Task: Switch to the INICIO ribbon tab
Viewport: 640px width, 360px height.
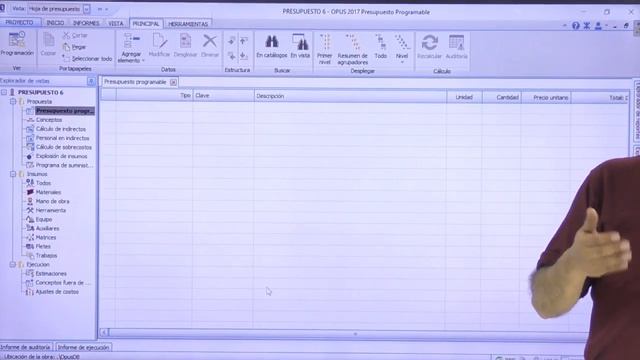Action: [55, 23]
